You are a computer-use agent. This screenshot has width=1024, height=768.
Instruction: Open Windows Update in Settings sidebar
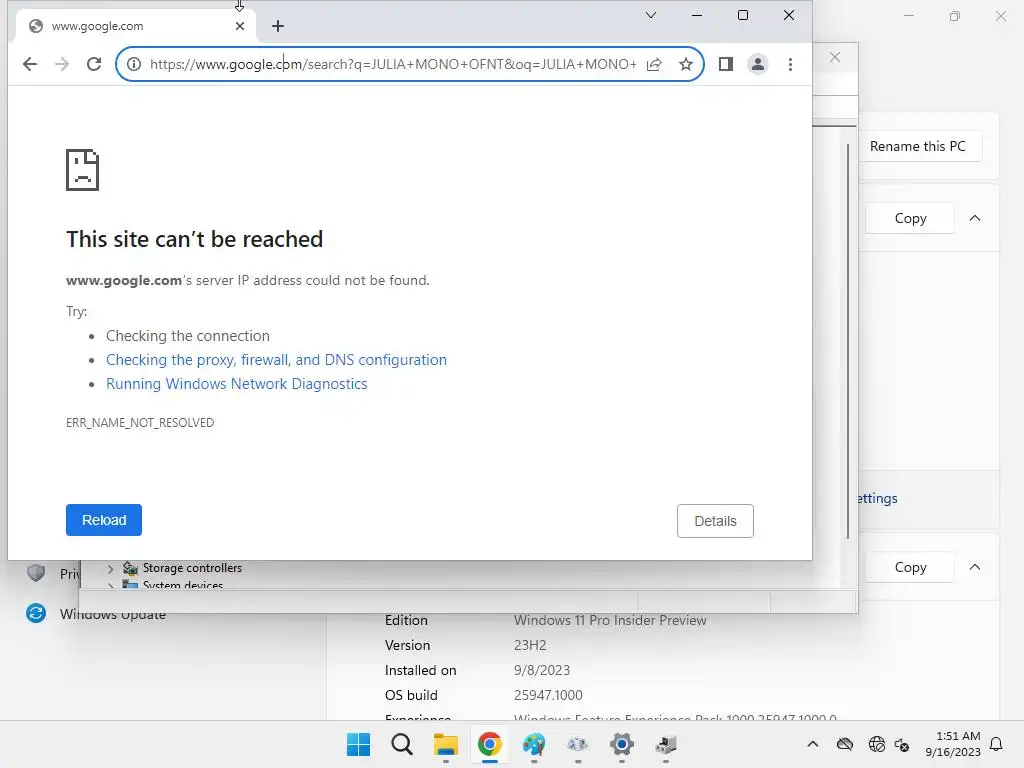[x=112, y=615]
